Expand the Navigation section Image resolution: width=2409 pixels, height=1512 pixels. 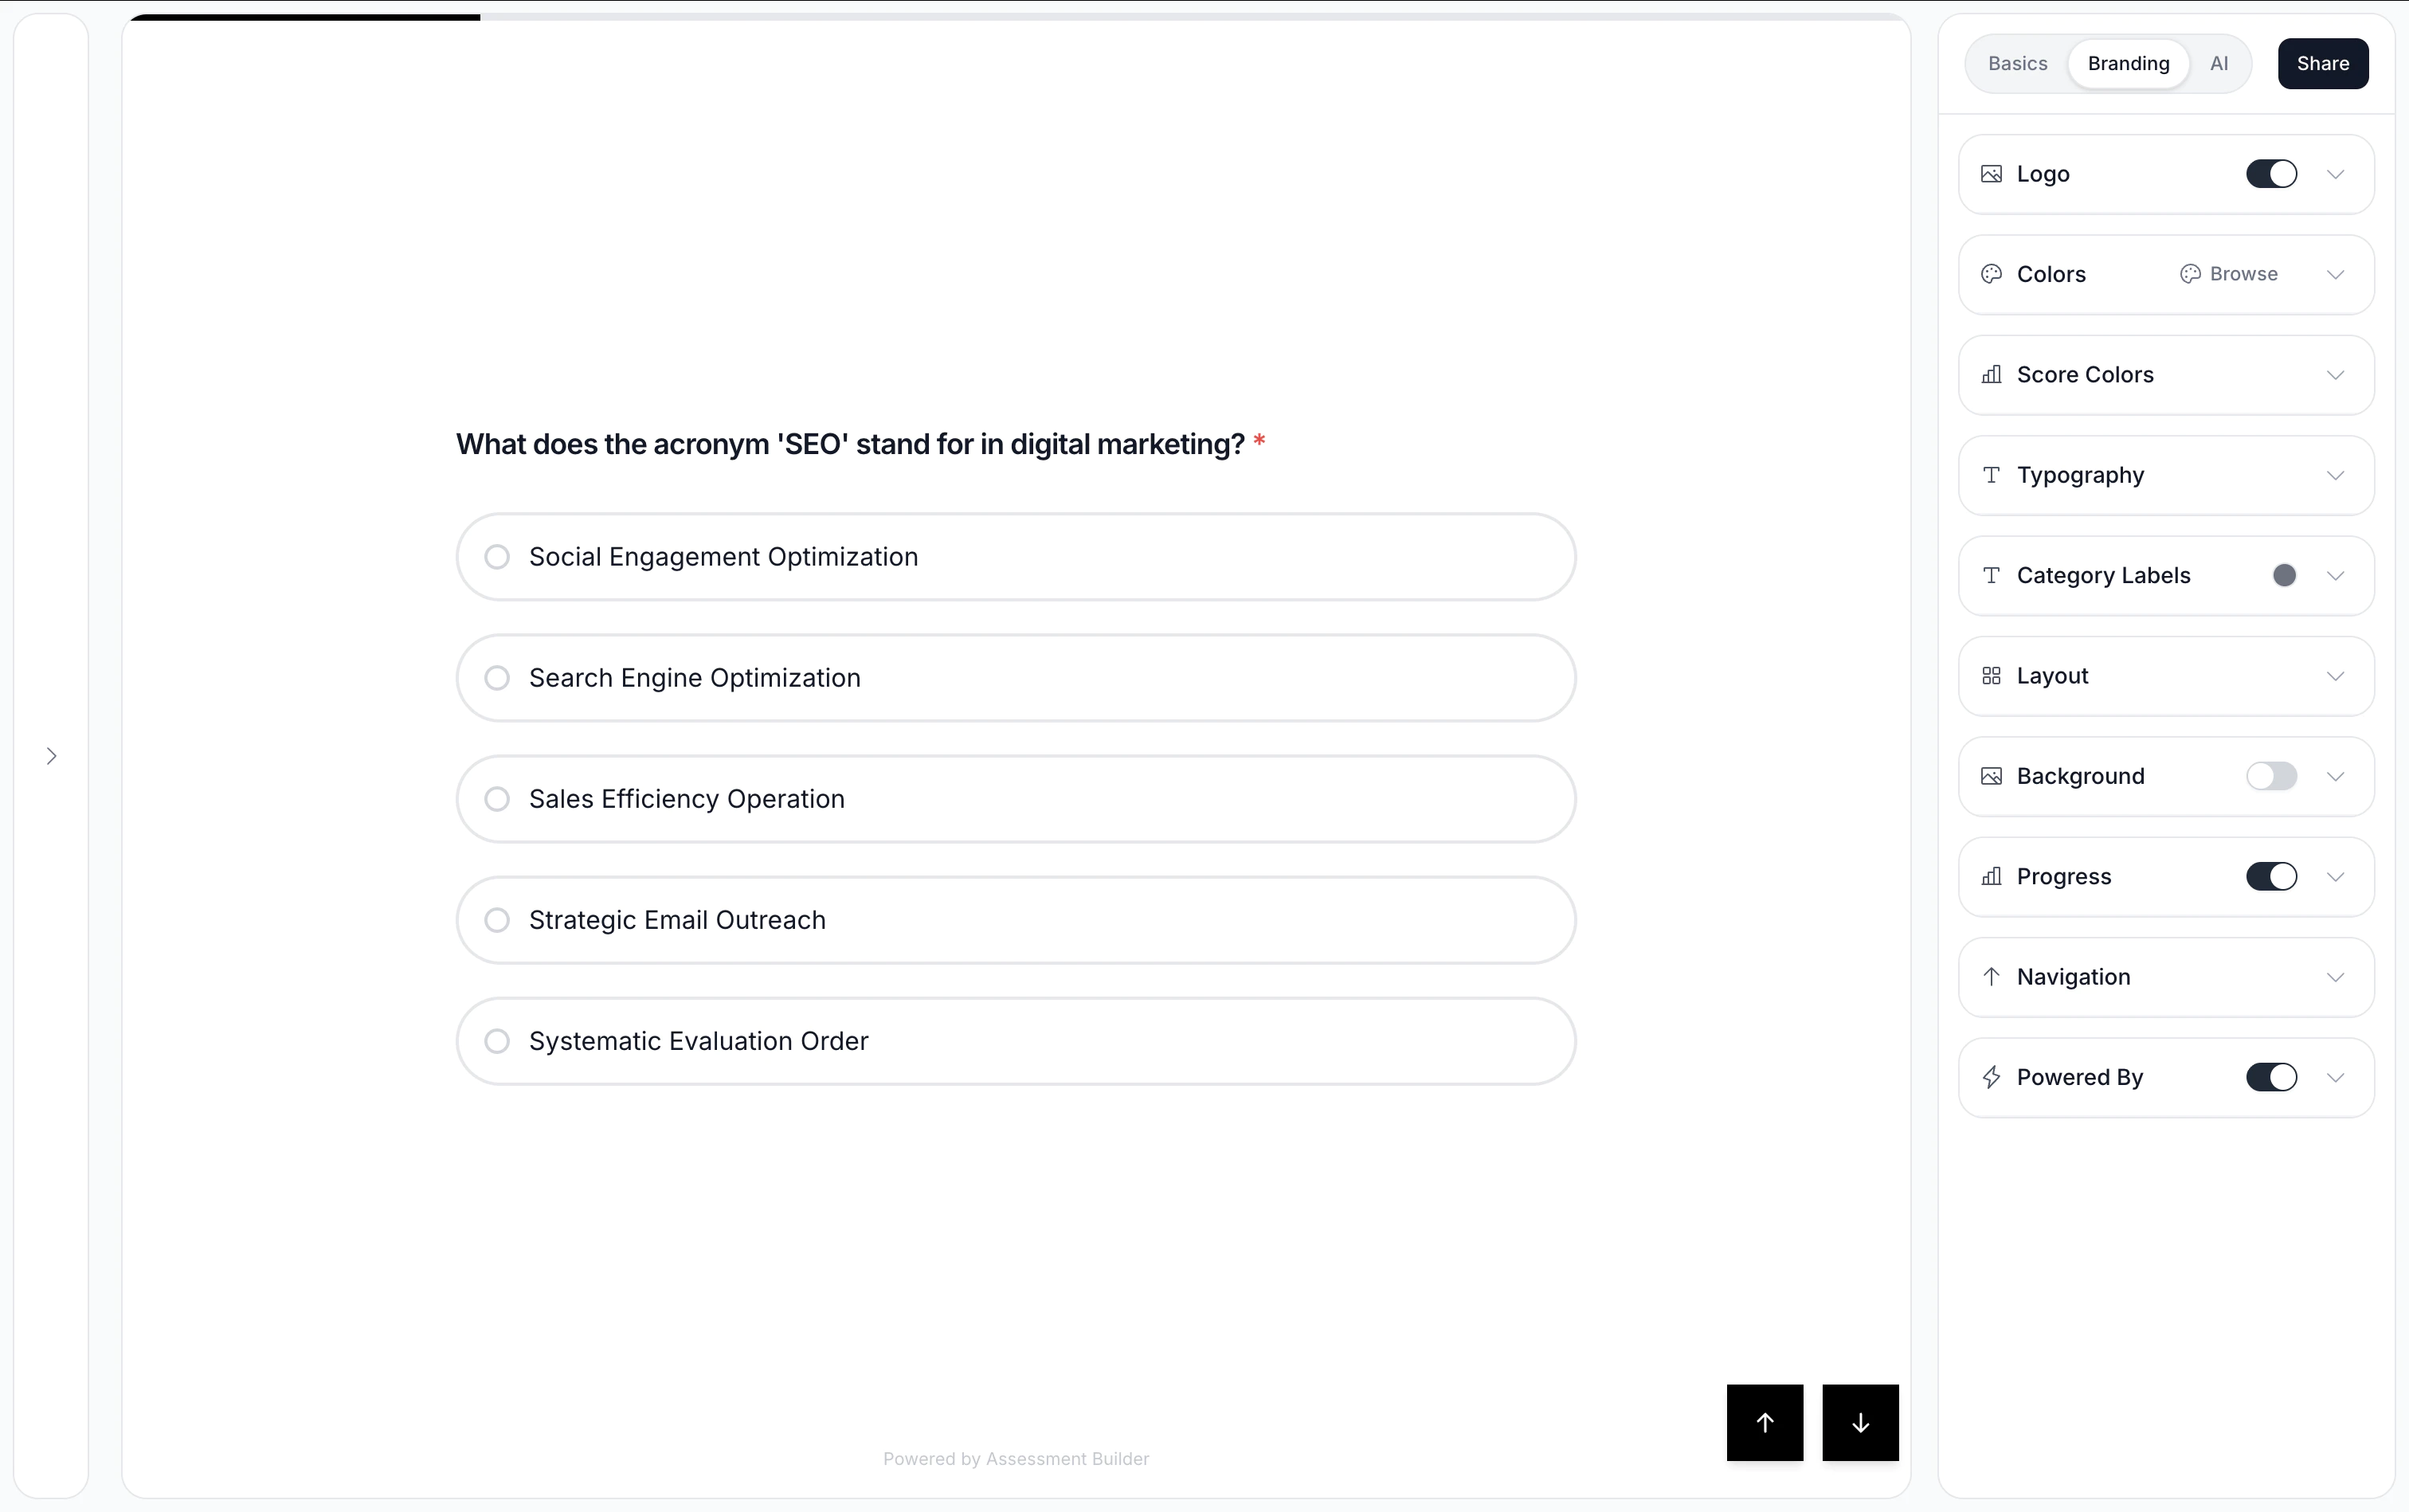click(2337, 977)
